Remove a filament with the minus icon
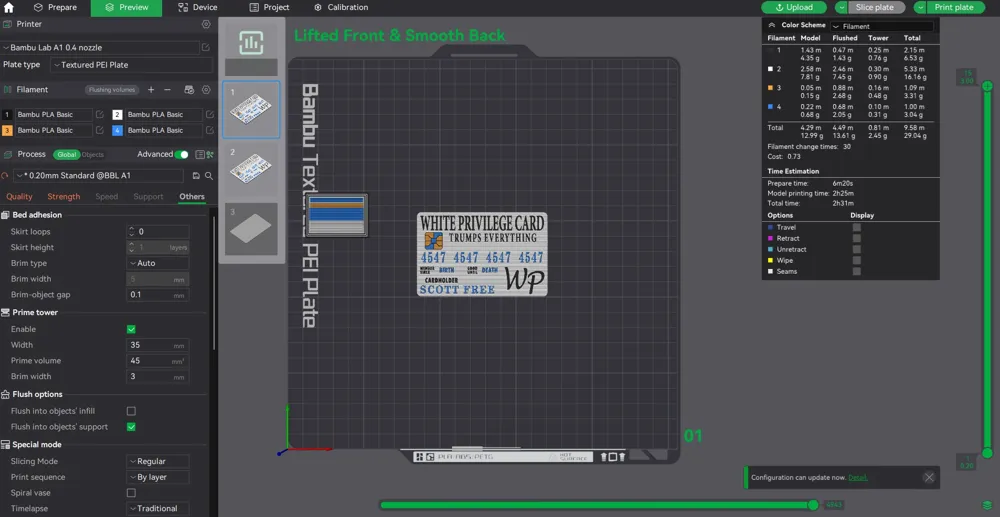The image size is (1000, 517). [167, 90]
